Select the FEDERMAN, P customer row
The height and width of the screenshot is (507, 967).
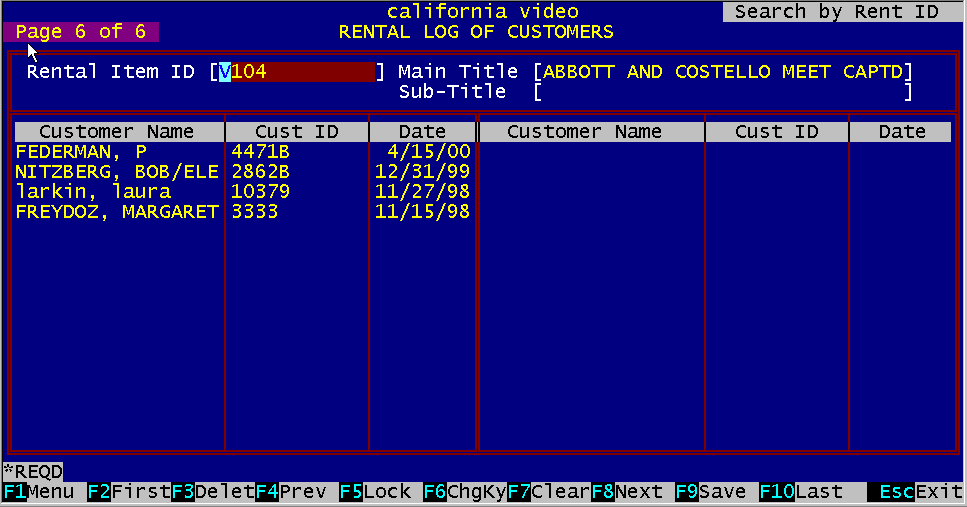tap(82, 152)
